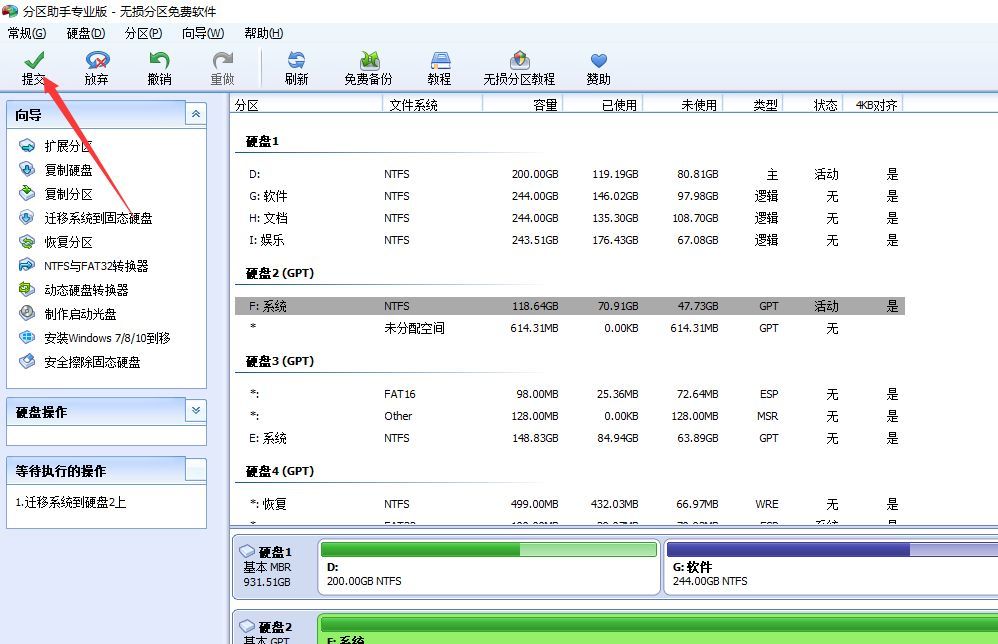
Task: Select the Other MSR 128.00MB row
Action: click(x=570, y=416)
